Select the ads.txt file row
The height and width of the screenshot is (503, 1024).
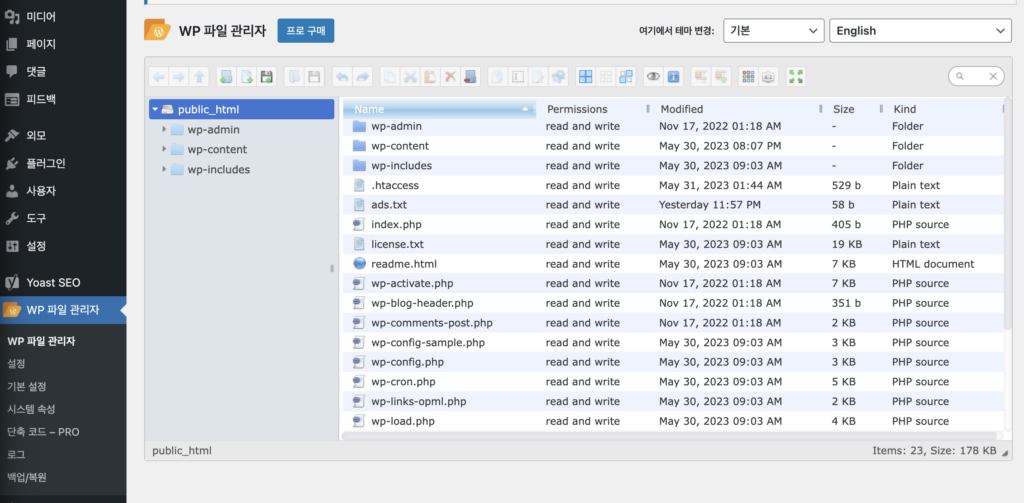674,205
